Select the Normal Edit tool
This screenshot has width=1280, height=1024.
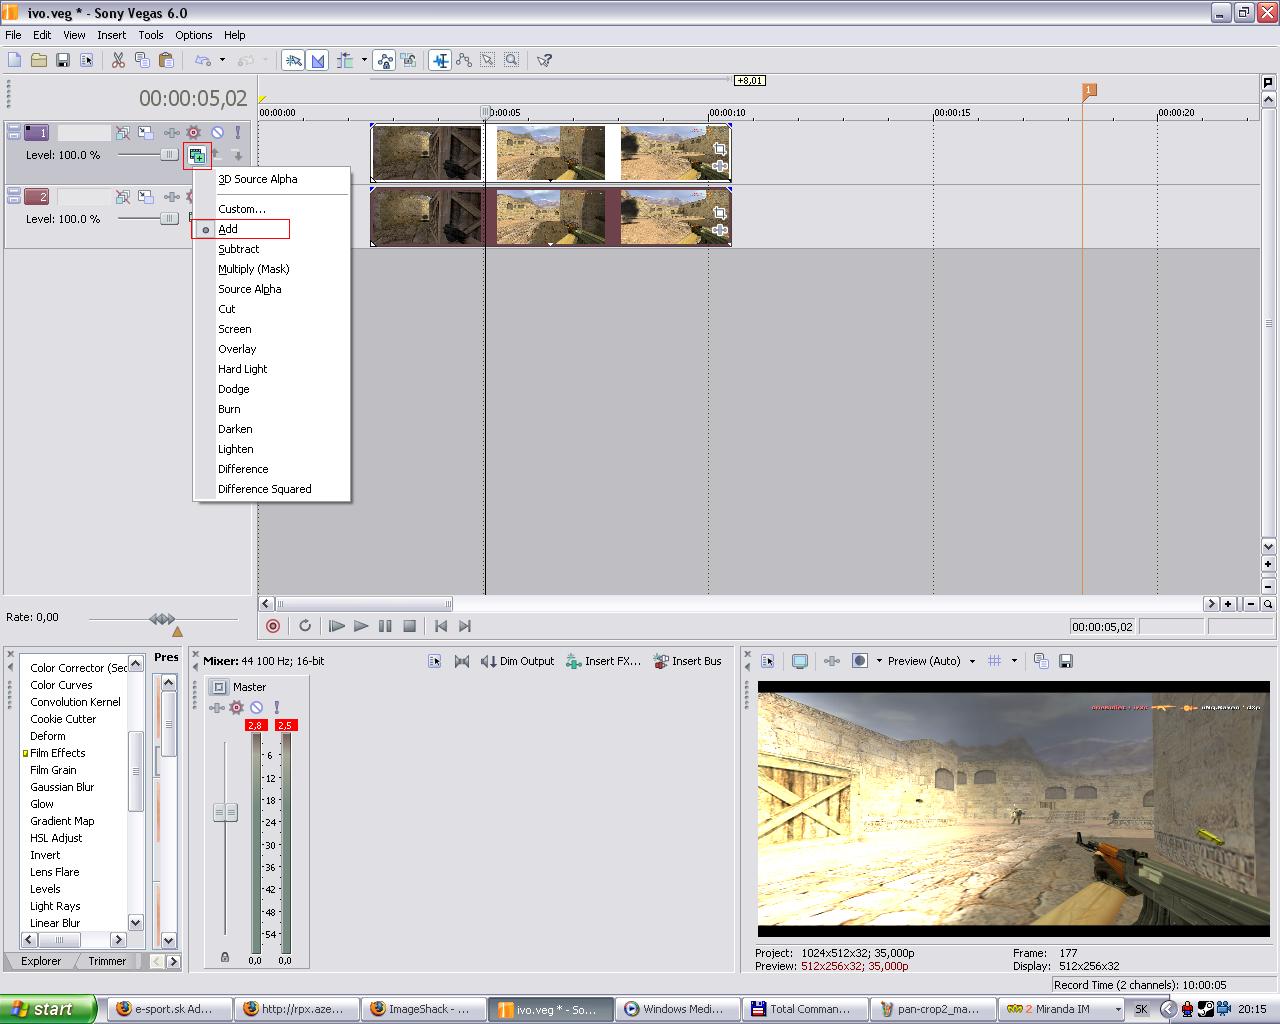click(x=440, y=60)
